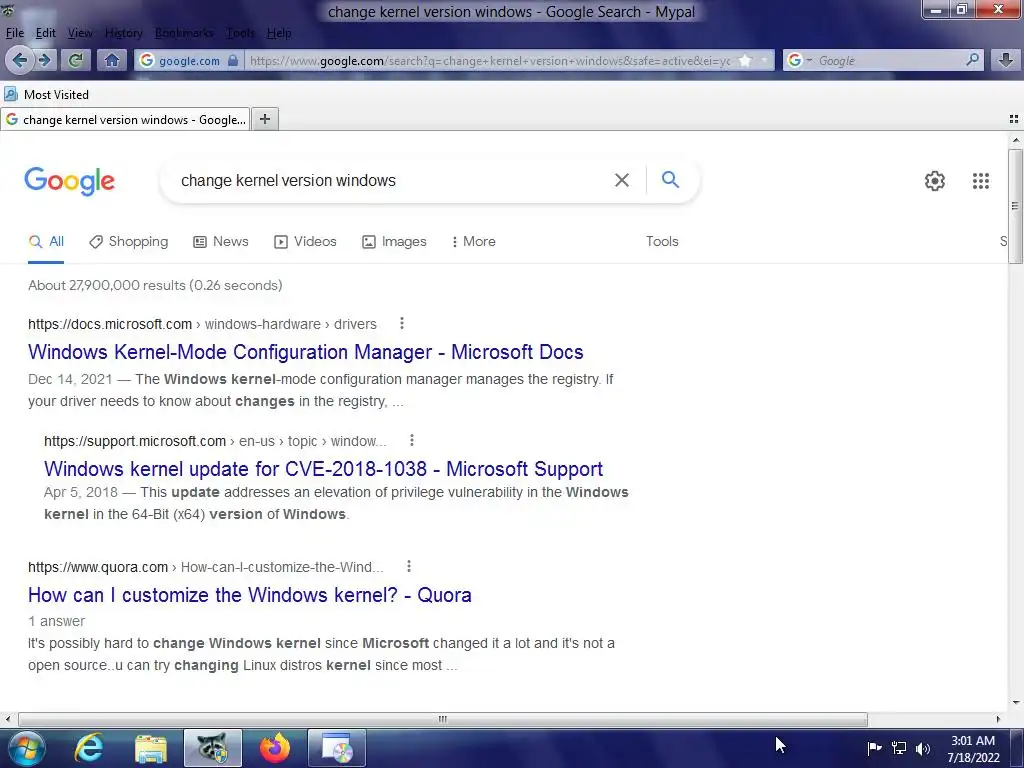Open Windows Kernel-Mode Configuration Manager result
Viewport: 1024px width, 768px height.
coord(306,352)
